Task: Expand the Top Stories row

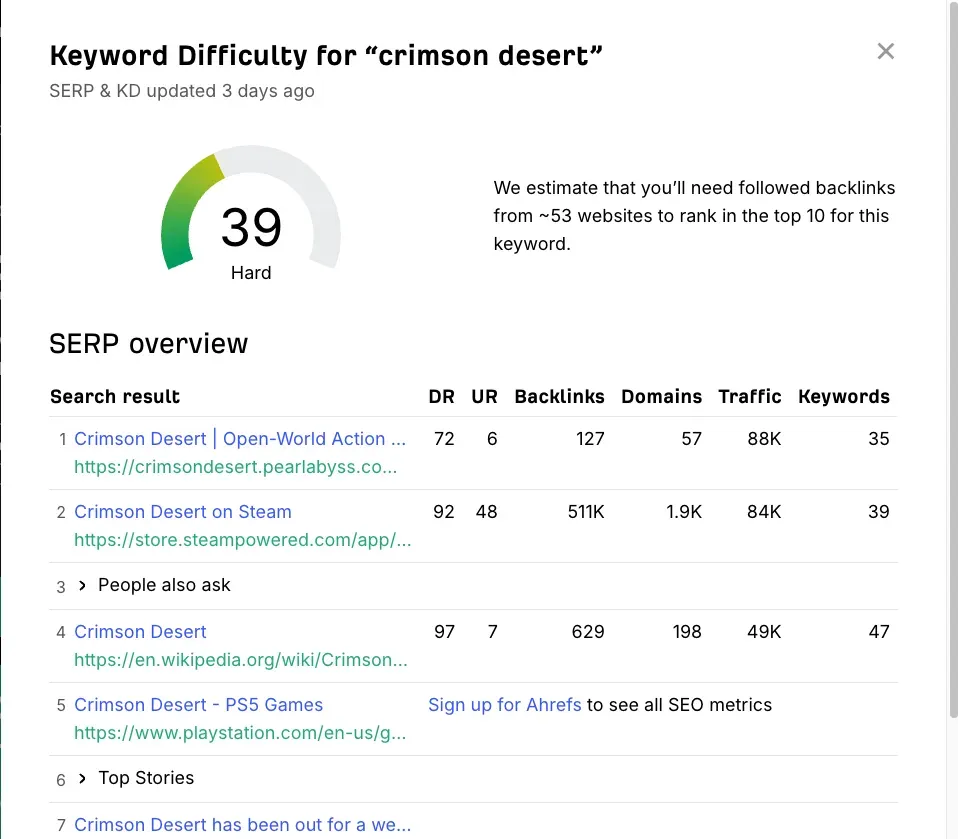Action: 82,779
